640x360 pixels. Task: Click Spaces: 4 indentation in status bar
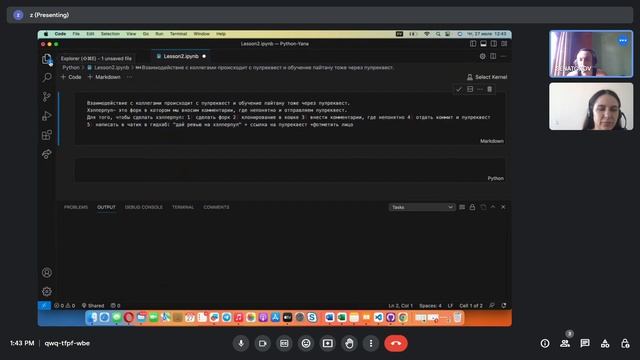point(430,305)
